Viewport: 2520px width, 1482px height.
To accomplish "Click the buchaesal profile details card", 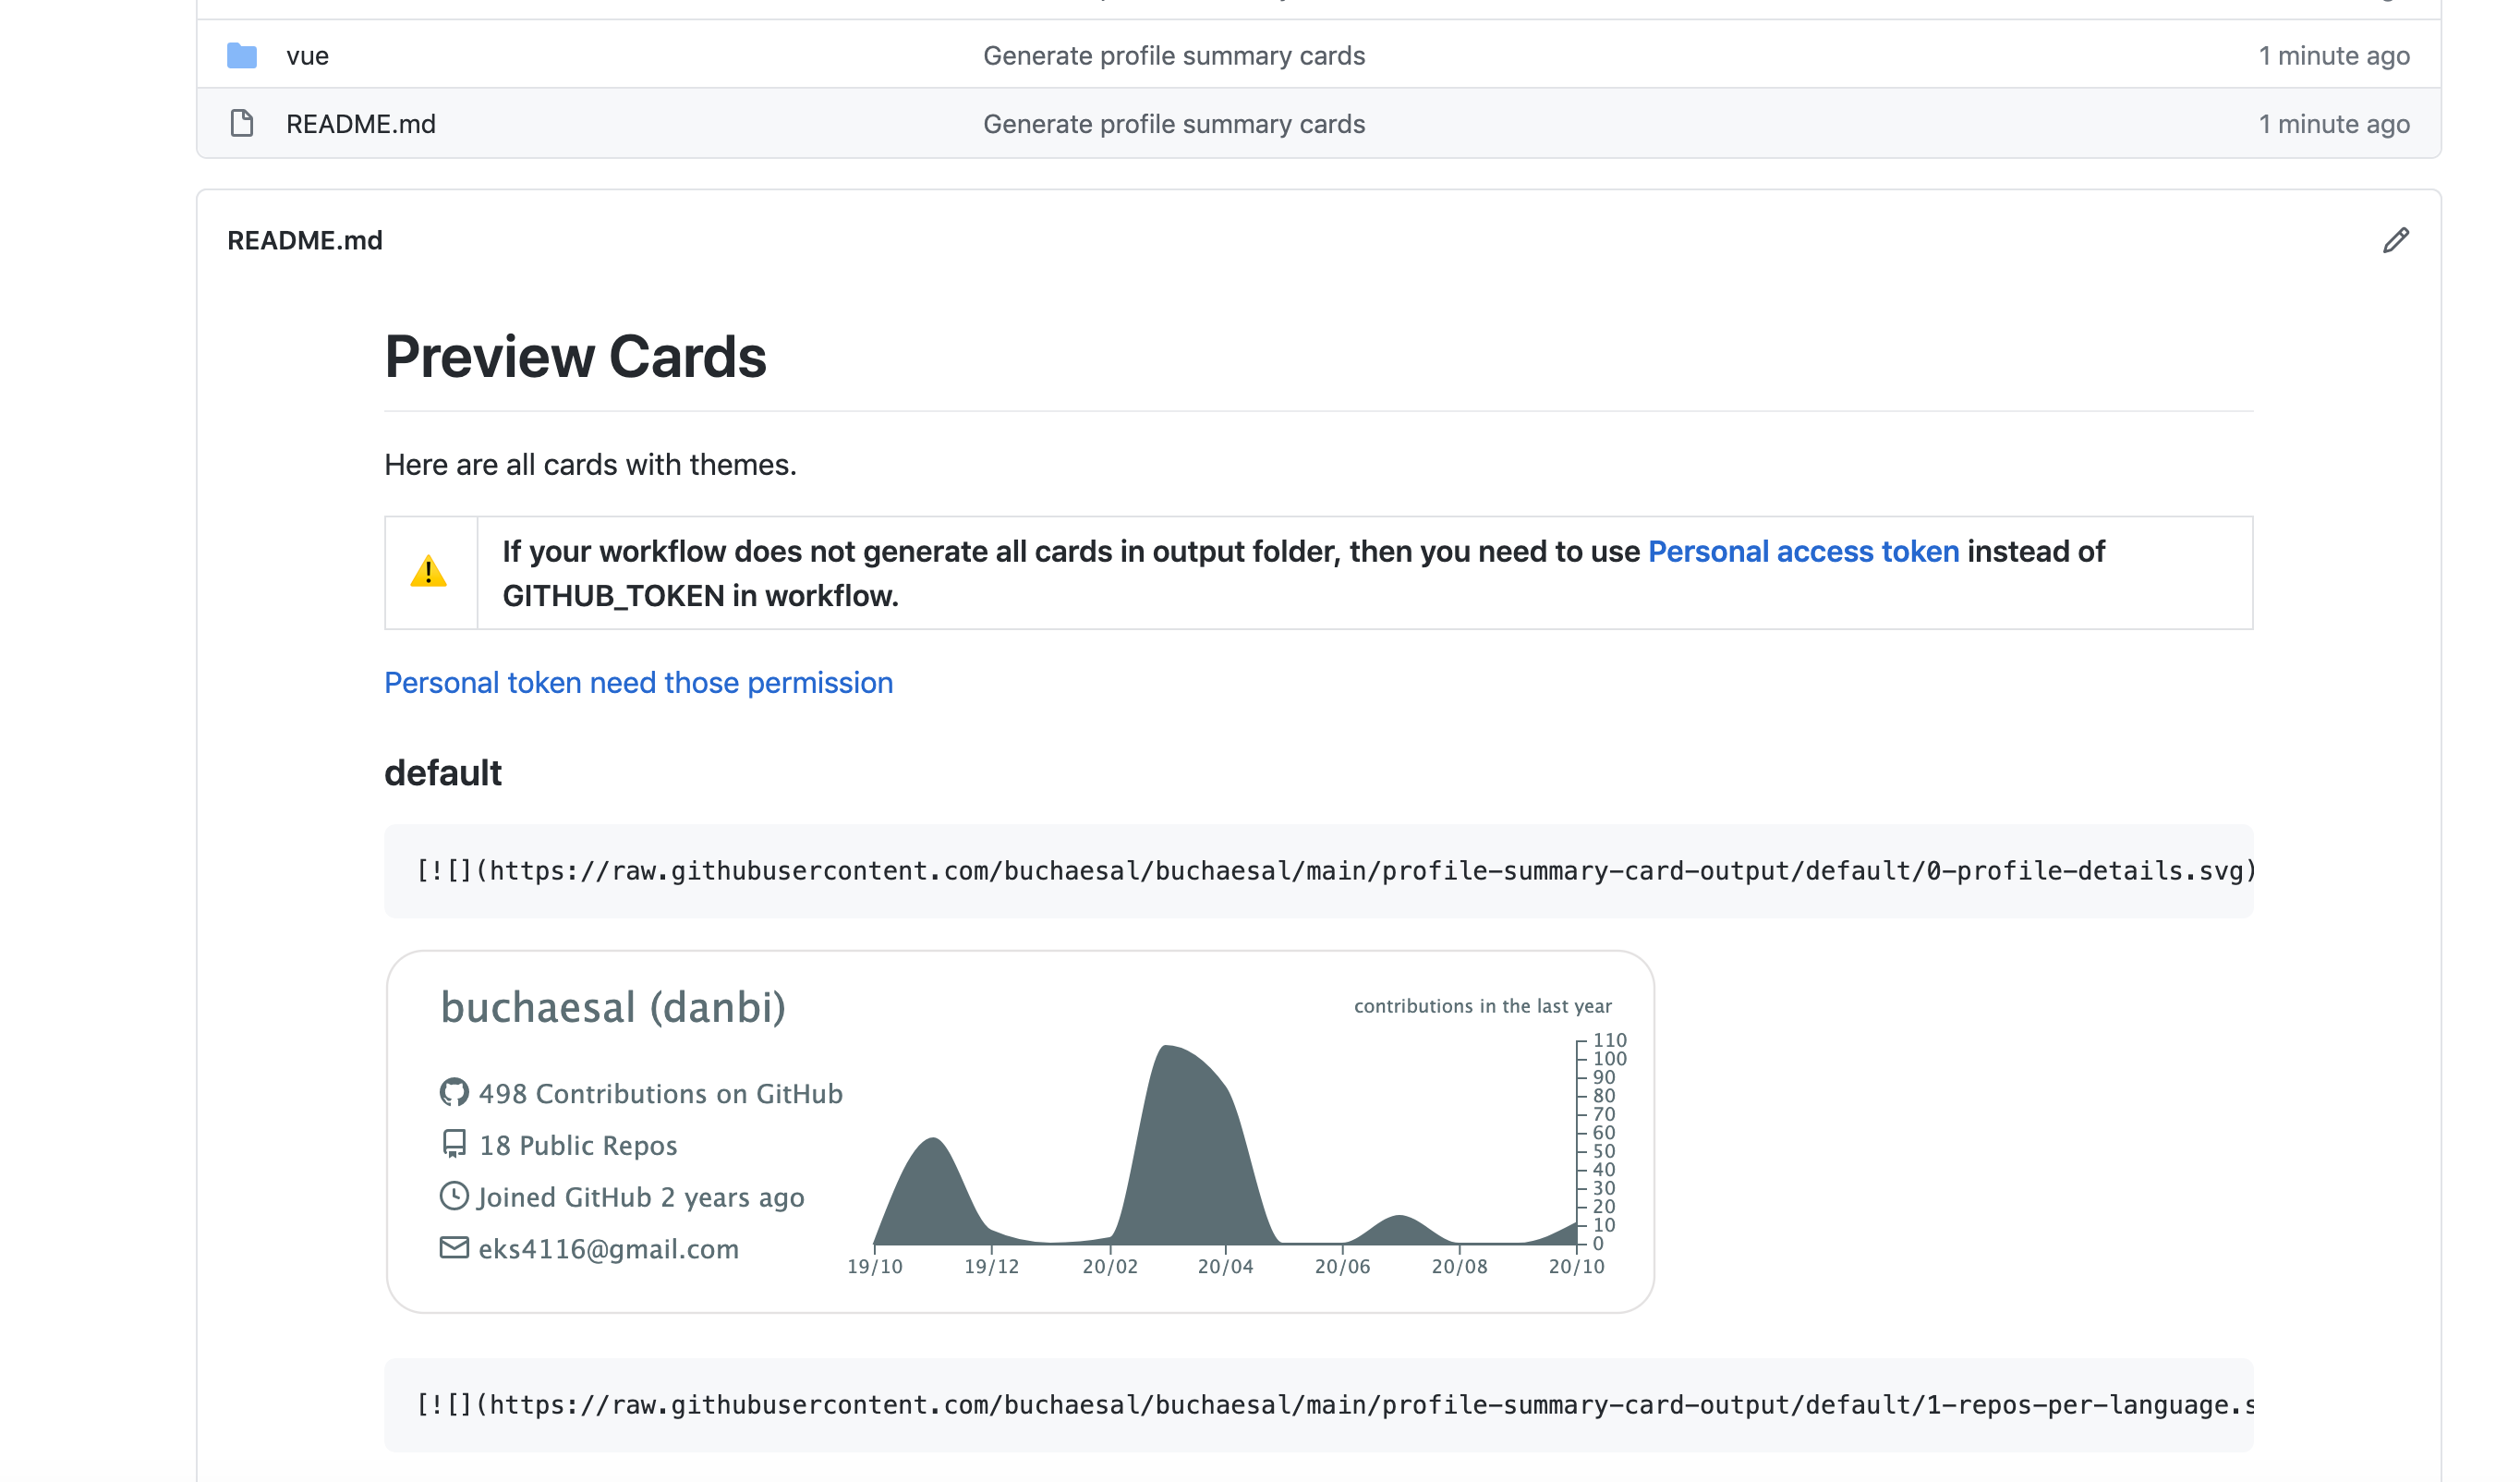I will click(x=1020, y=1132).
